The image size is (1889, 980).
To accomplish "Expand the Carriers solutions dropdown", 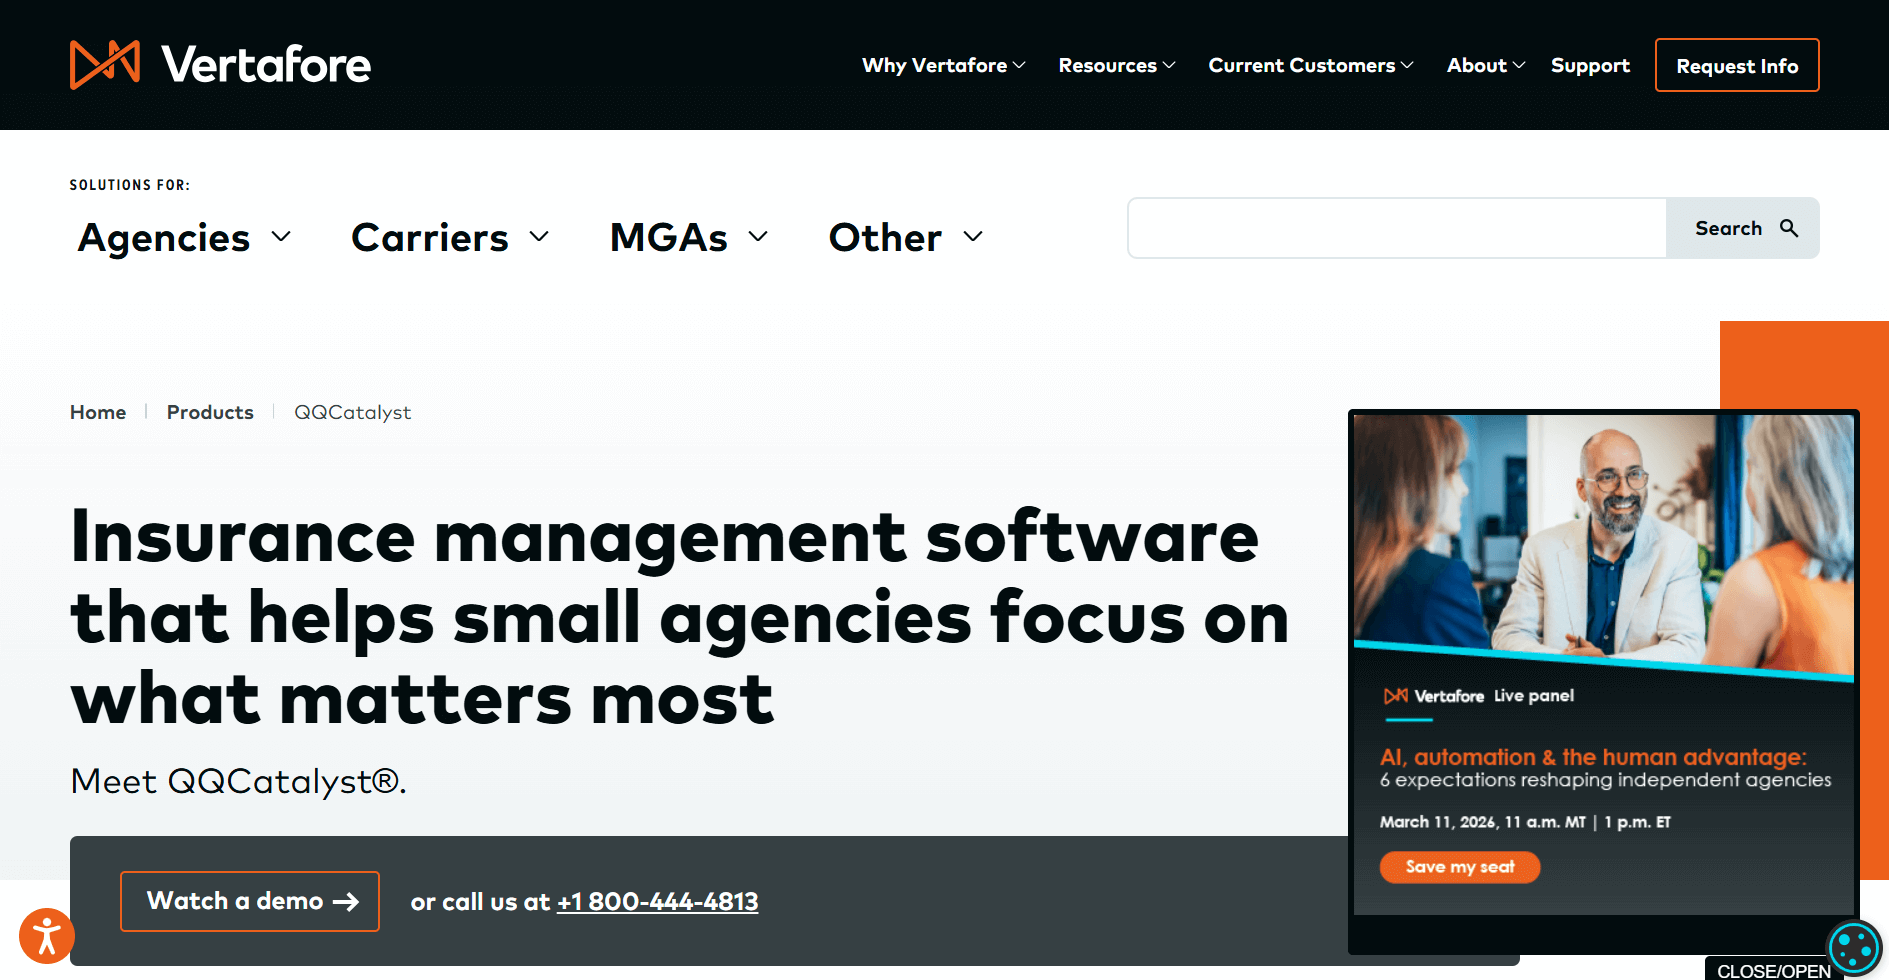I will coord(450,238).
